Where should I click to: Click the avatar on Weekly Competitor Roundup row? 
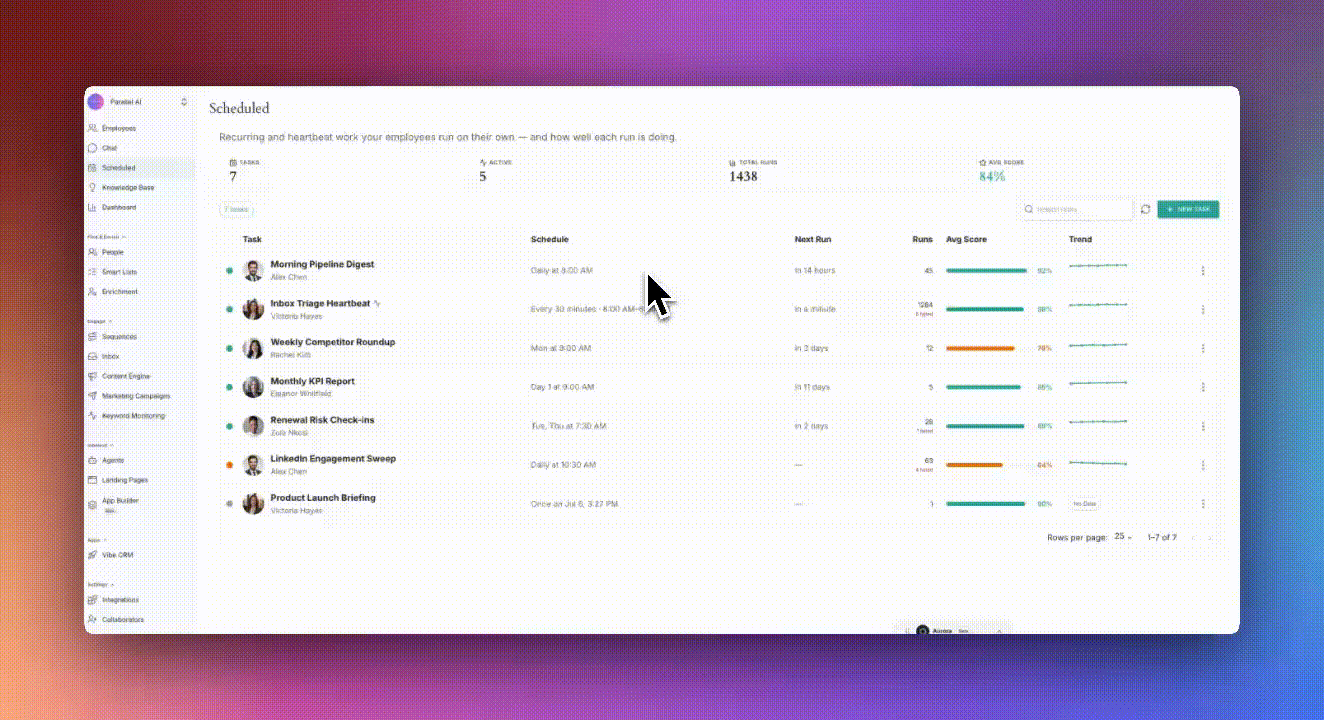[x=253, y=348]
